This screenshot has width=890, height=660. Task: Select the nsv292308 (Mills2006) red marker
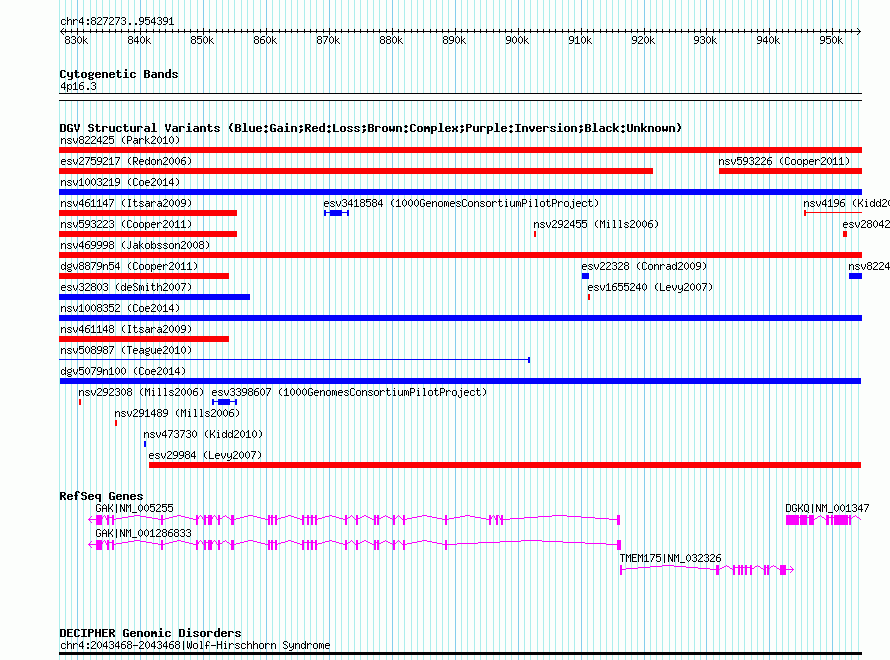tap(80, 402)
